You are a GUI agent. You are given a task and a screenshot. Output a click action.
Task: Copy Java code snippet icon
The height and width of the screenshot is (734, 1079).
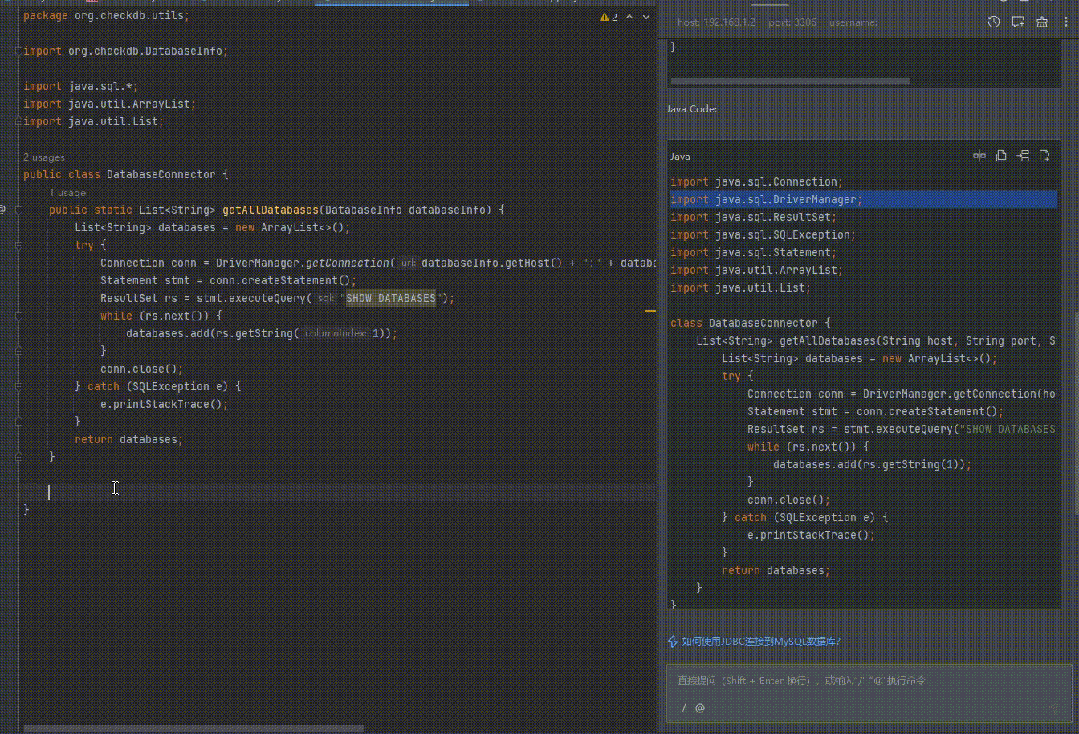1001,156
